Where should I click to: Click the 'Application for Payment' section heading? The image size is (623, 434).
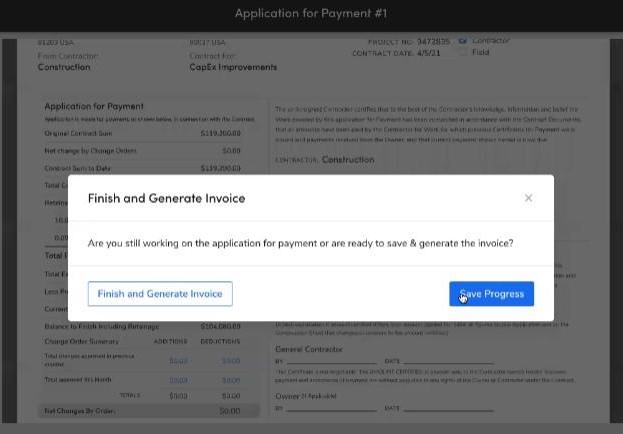94,106
